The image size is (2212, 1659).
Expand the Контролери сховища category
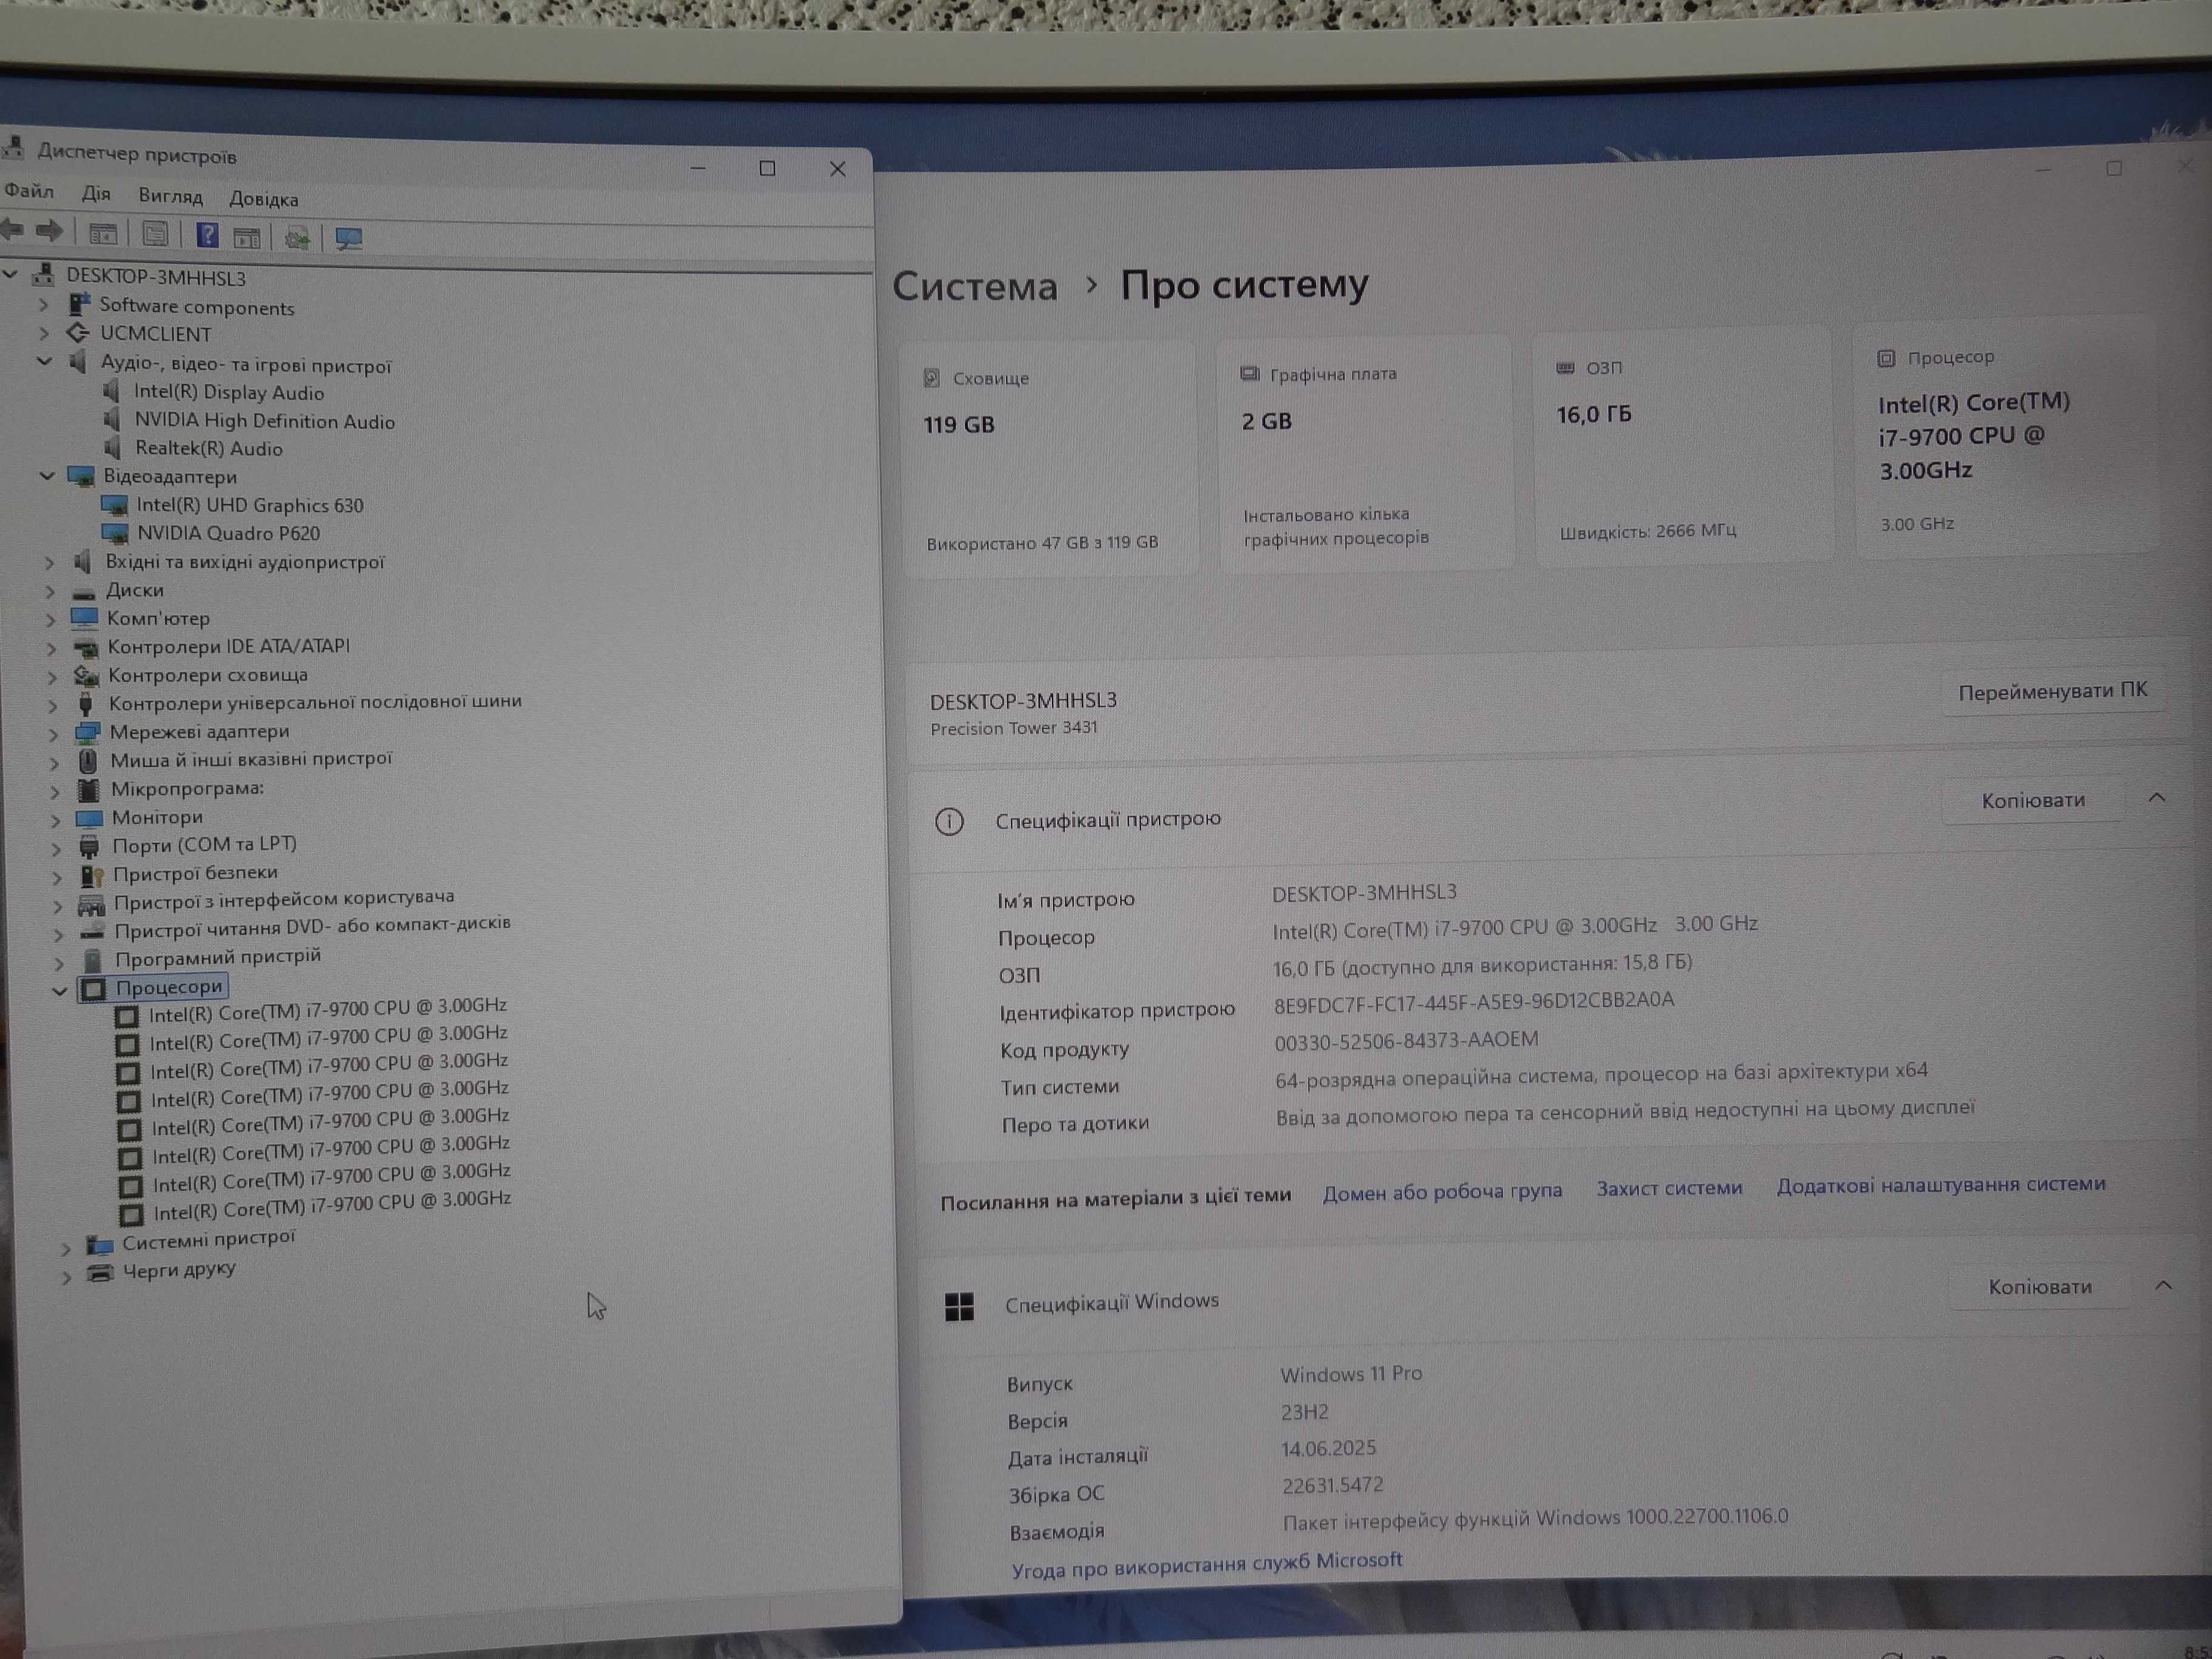(x=51, y=677)
